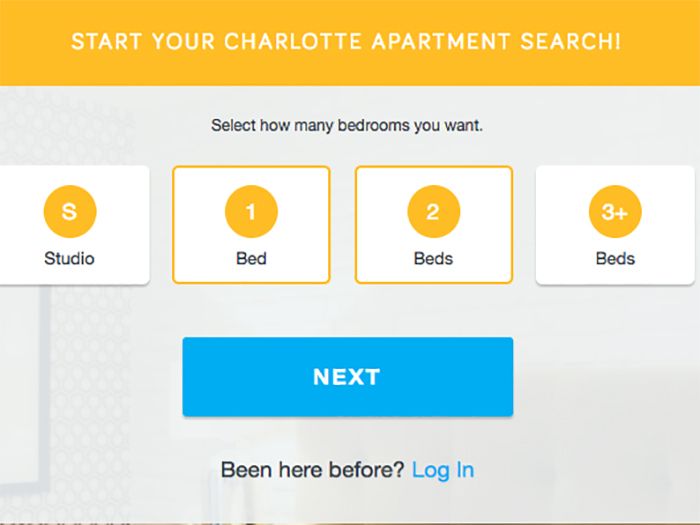Click the yellow "3+" circle icon
The image size is (700, 525).
click(615, 211)
